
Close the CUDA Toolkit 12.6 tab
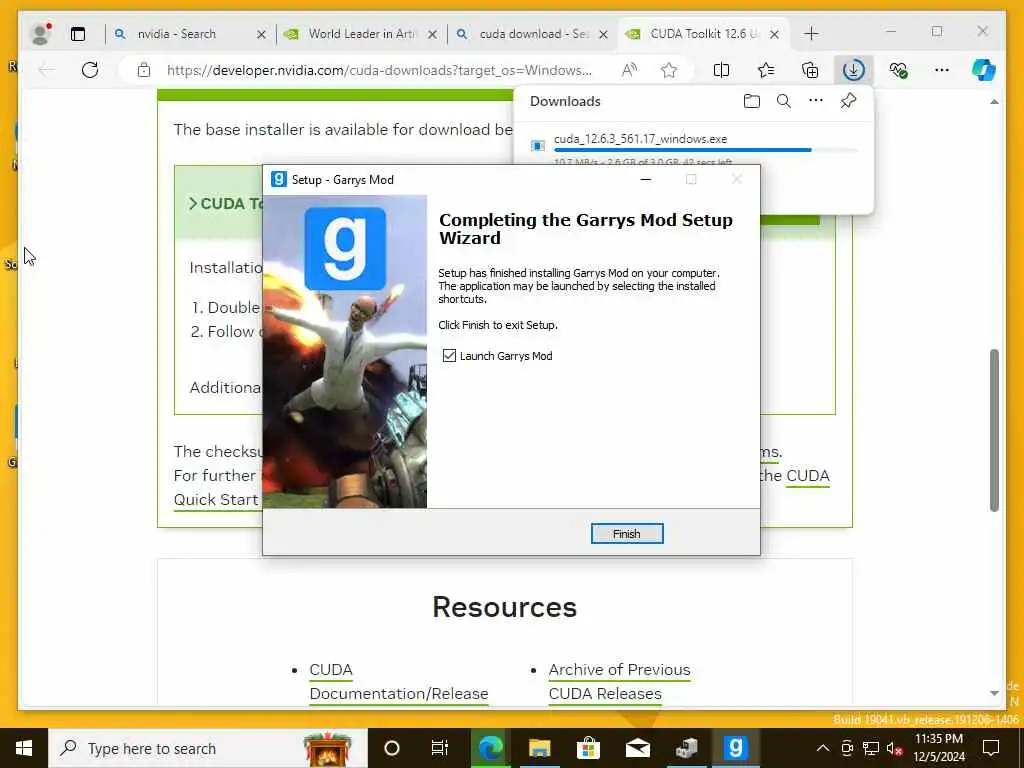(775, 34)
